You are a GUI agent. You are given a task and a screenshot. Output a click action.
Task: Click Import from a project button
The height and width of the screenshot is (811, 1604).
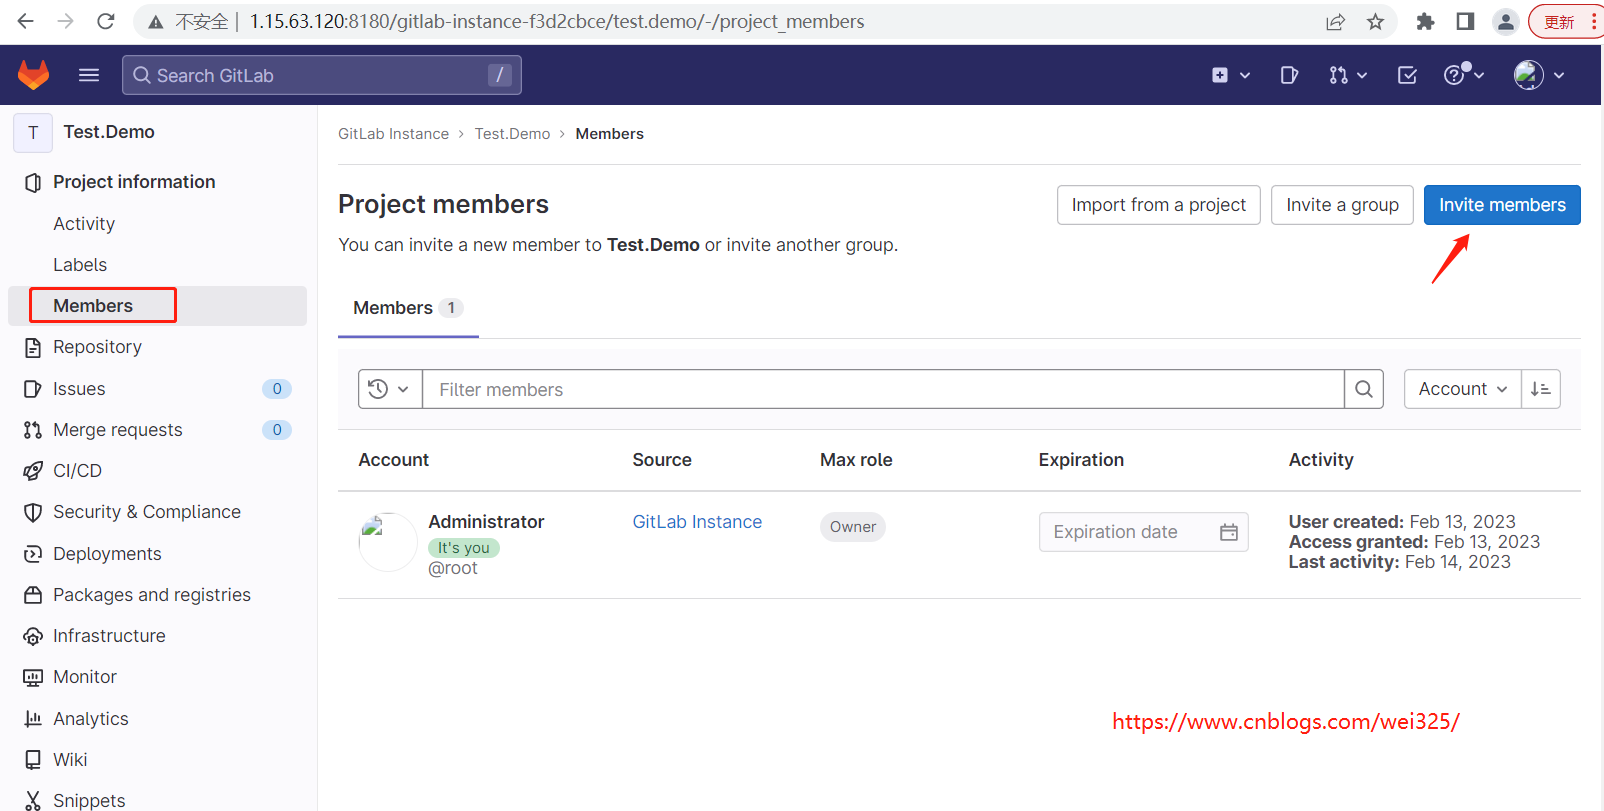(x=1159, y=205)
